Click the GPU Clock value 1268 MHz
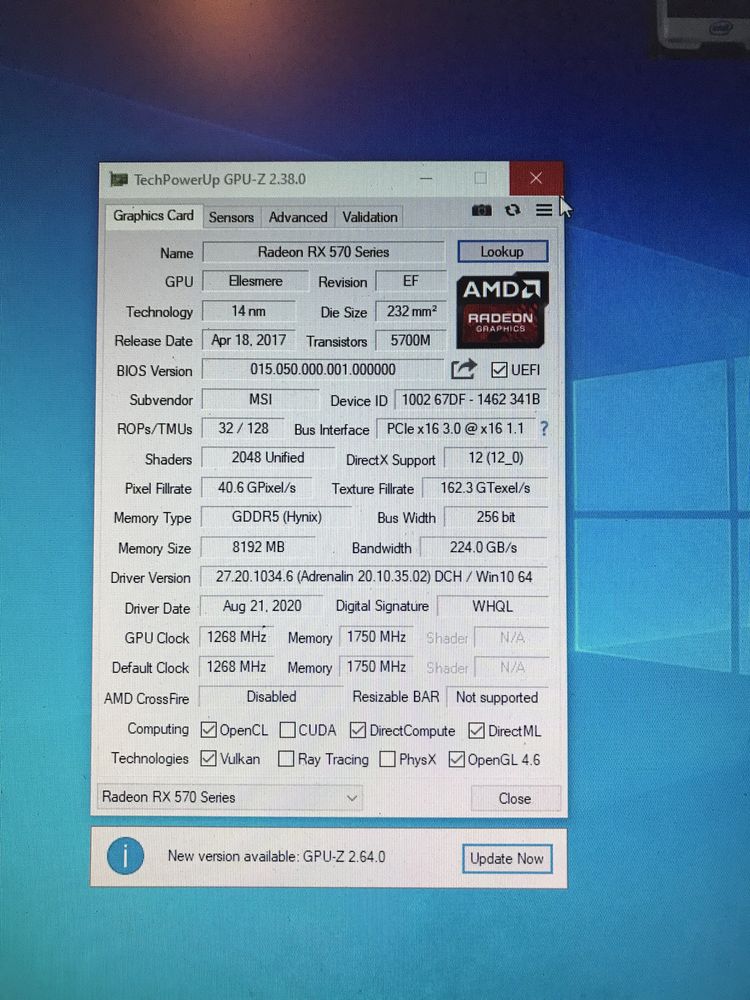The width and height of the screenshot is (750, 1000). coord(237,636)
